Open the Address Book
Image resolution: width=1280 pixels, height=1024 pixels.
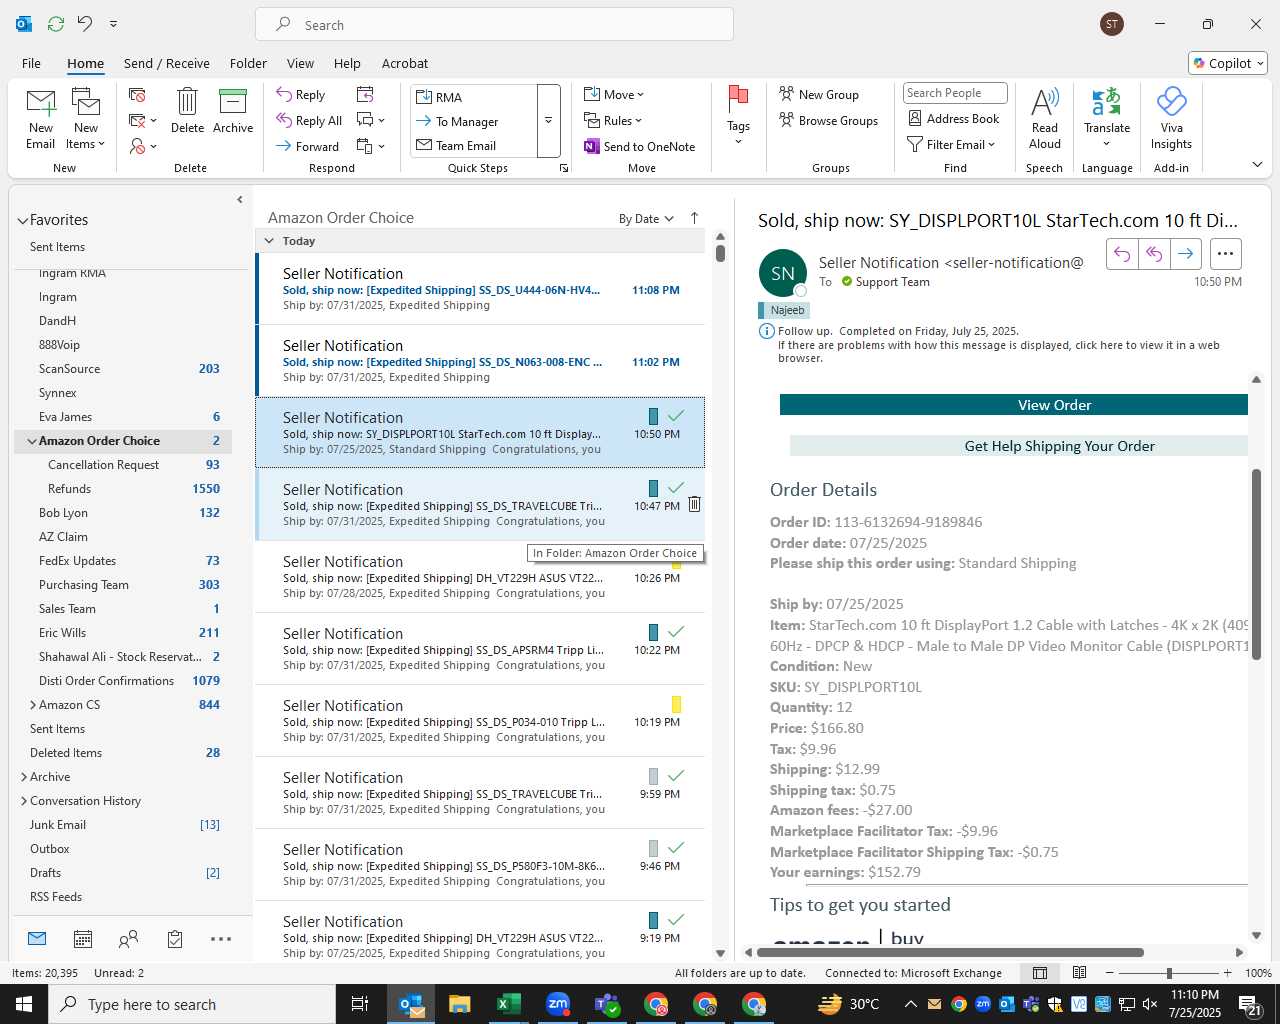953,118
